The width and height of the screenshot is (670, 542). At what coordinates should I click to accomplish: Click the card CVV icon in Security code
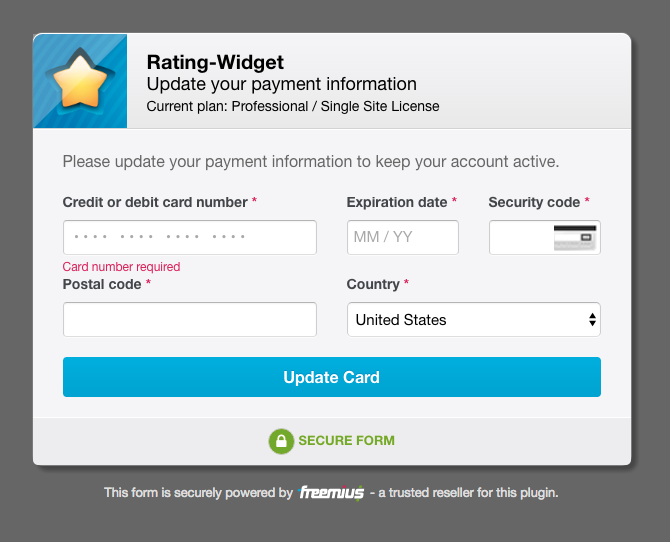click(x=575, y=237)
